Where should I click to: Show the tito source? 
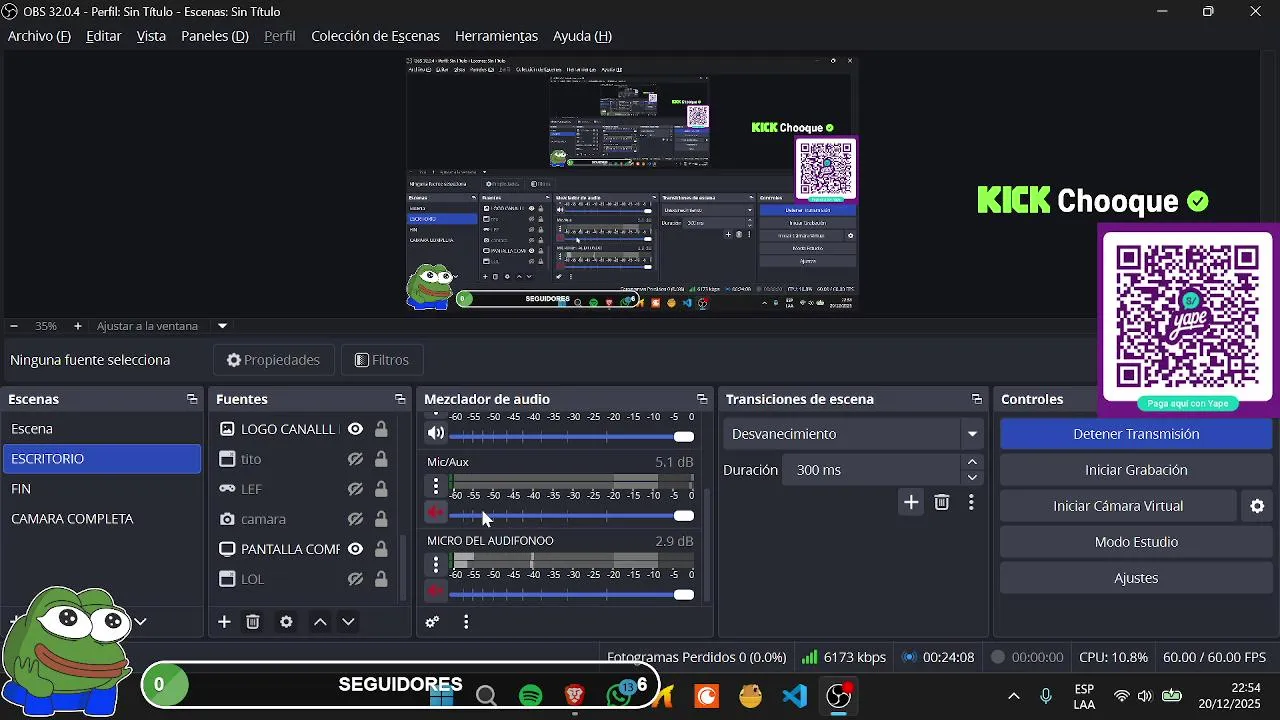pos(355,459)
